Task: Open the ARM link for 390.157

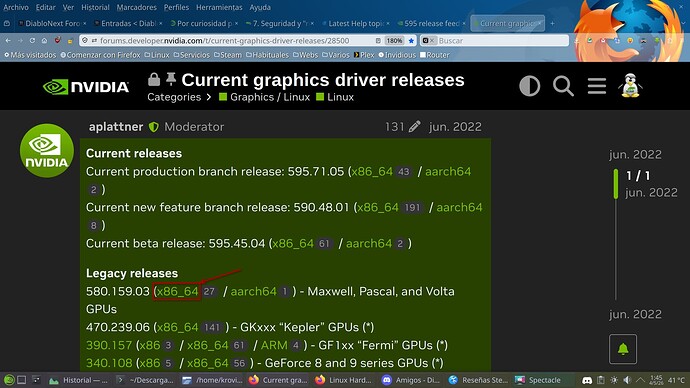Action: pyautogui.click(x=274, y=345)
